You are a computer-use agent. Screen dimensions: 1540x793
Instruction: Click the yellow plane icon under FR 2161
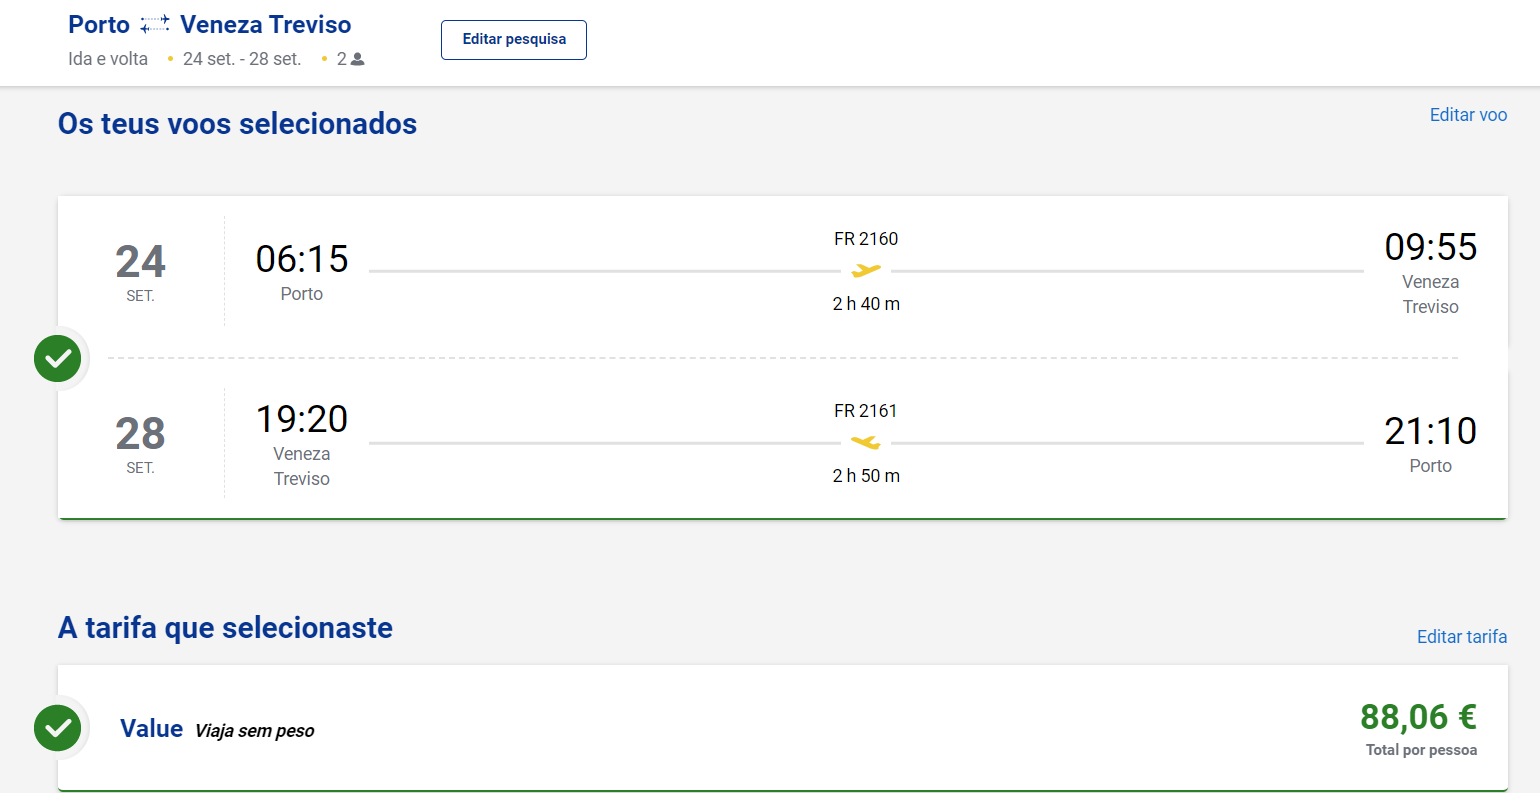coord(866,442)
